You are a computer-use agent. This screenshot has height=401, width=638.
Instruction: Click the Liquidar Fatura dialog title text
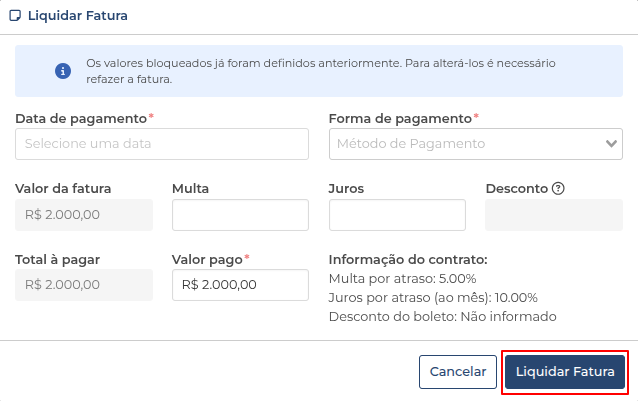78,16
